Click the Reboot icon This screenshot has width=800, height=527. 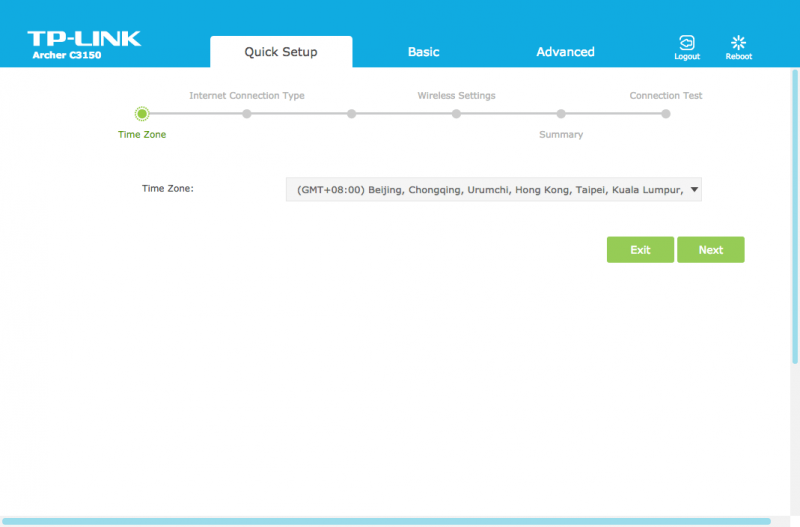pyautogui.click(x=738, y=43)
